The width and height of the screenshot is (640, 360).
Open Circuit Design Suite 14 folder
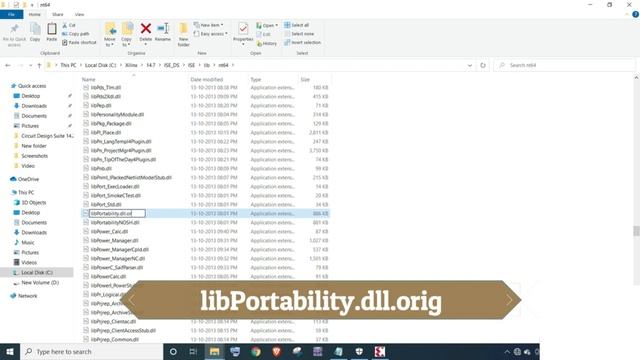(47, 136)
